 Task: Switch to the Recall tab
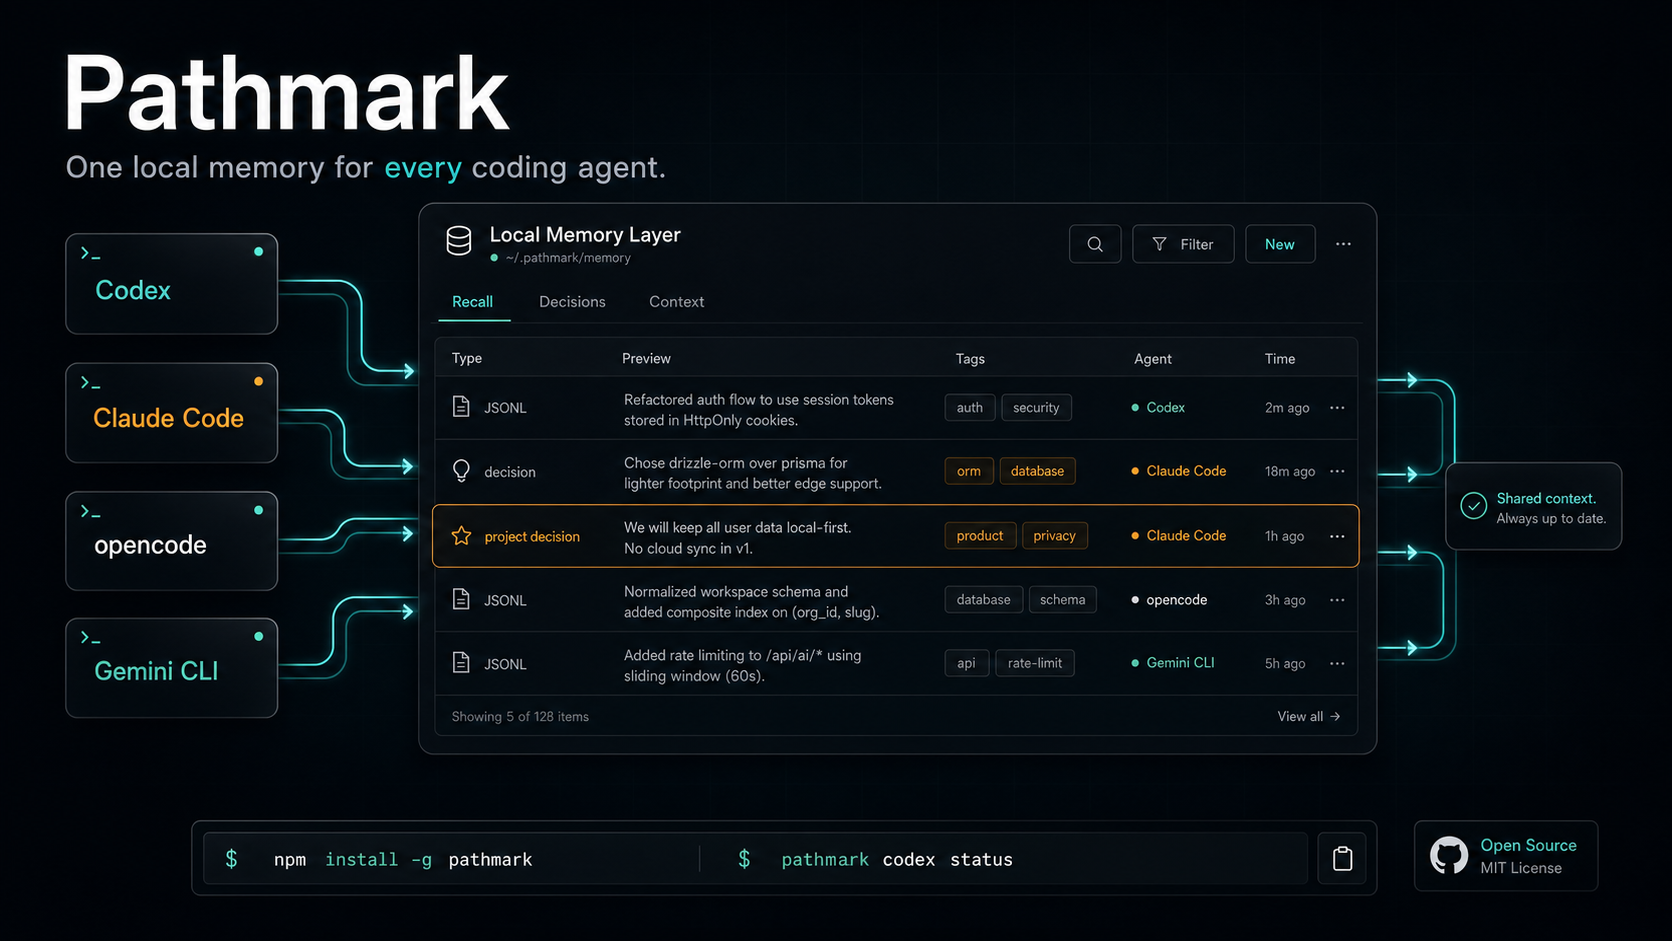[x=472, y=302]
